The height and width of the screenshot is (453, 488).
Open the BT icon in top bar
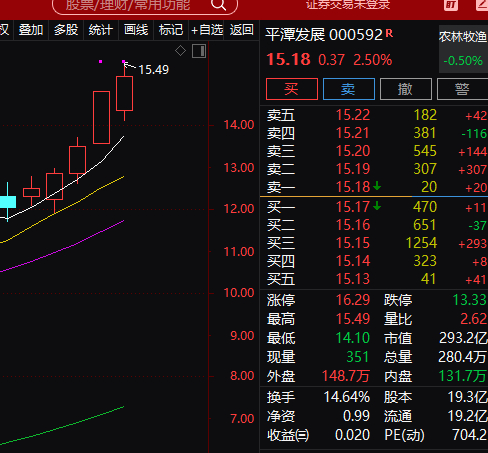(451, 5)
